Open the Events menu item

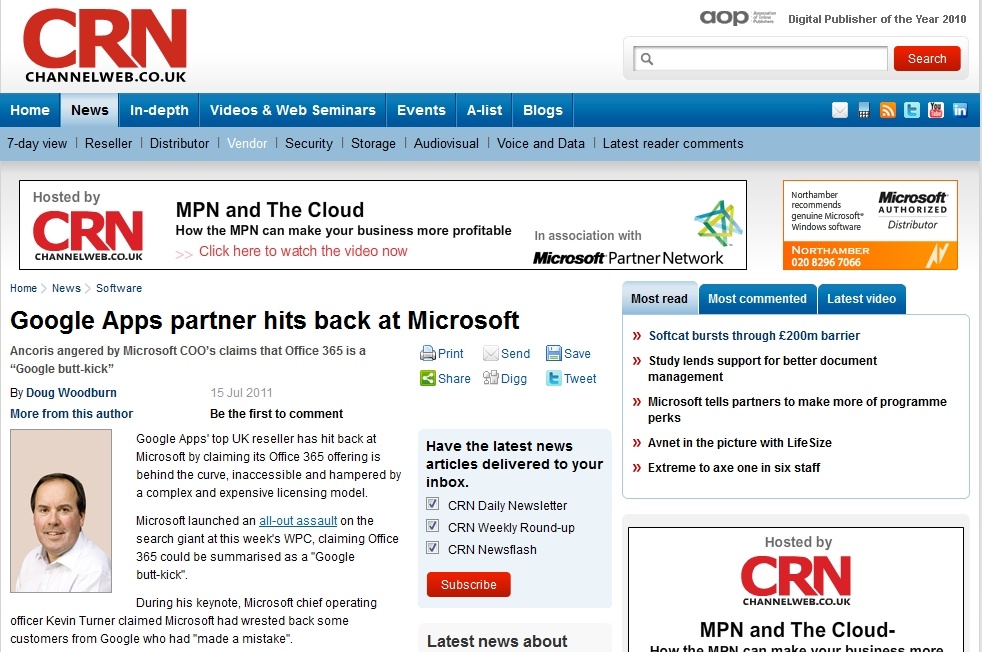(421, 110)
